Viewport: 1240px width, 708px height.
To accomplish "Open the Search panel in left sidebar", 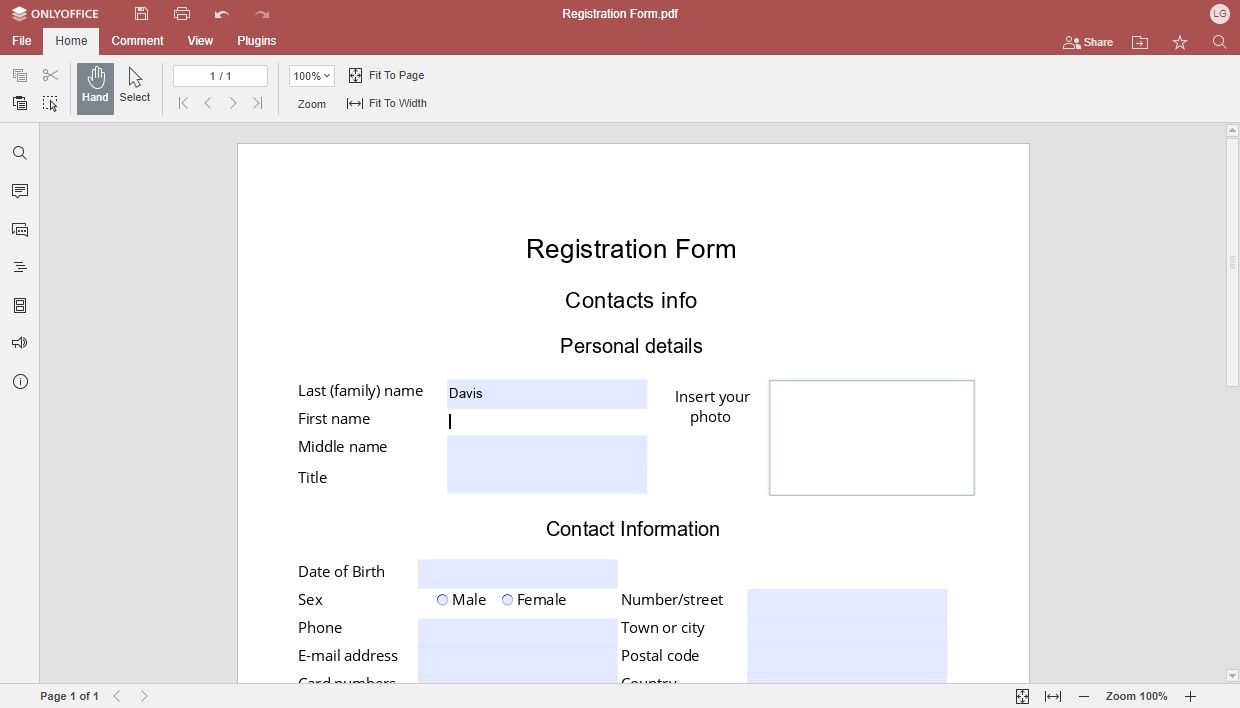I will [x=20, y=153].
